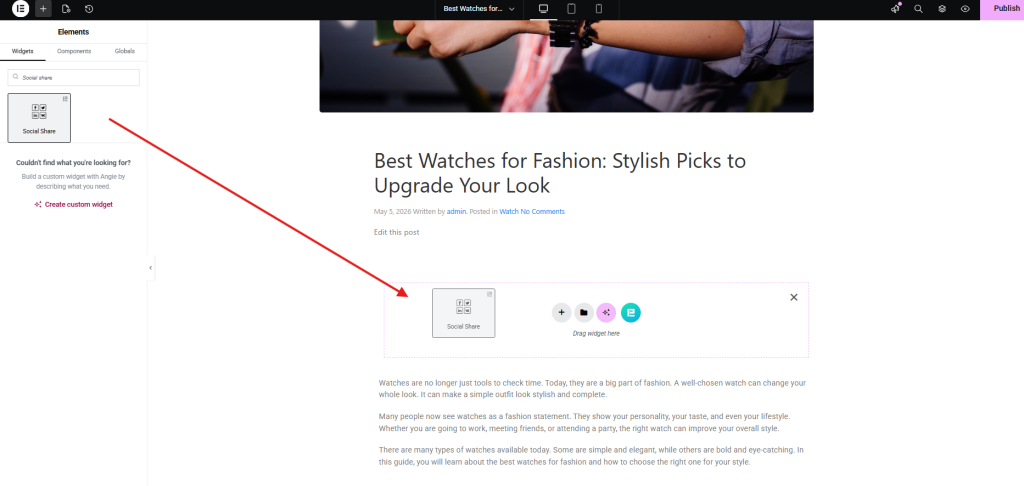The image size is (1024, 486).
Task: Click the 'Drag widget here' text
Action: pyautogui.click(x=596, y=334)
